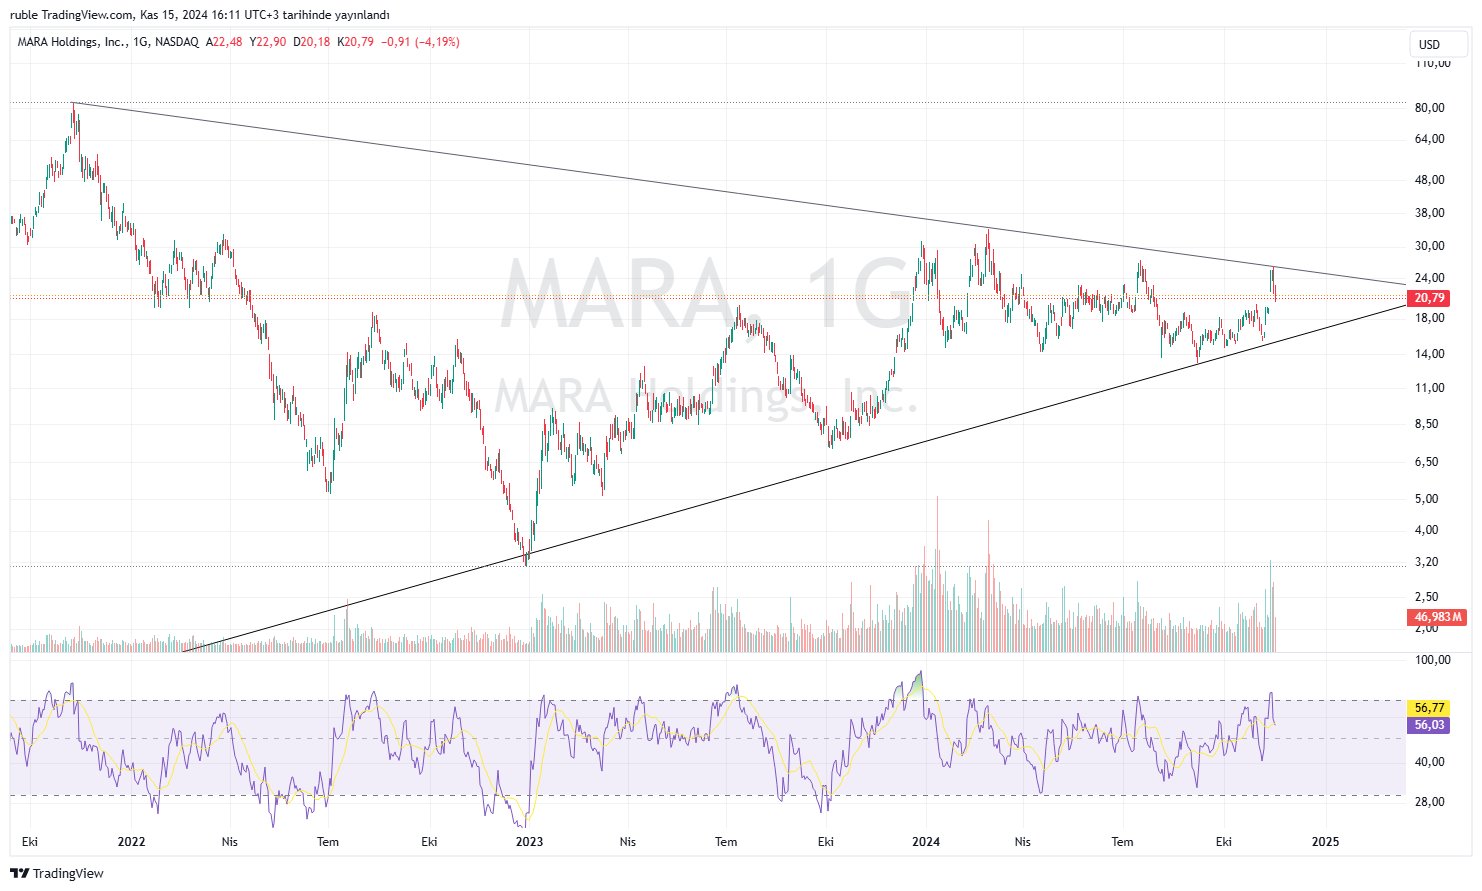This screenshot has height=891, width=1482.
Task: Click the 100,00 RSI axis label
Action: (x=1433, y=660)
